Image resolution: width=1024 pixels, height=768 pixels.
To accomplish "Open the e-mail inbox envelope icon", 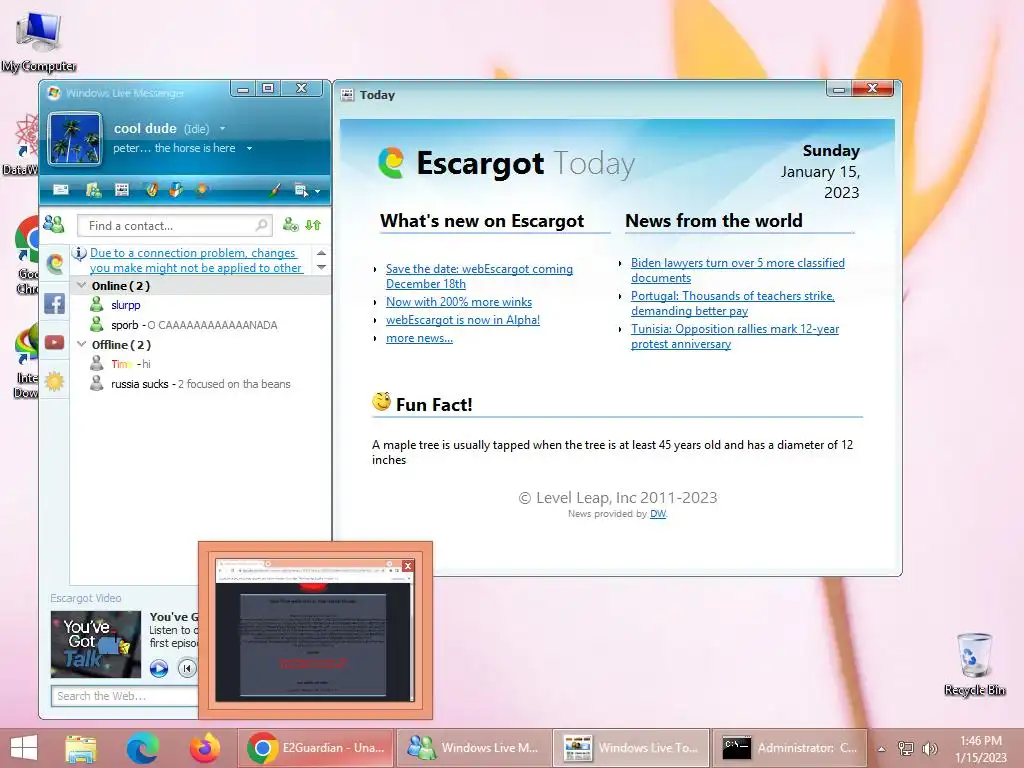I will tap(61, 190).
